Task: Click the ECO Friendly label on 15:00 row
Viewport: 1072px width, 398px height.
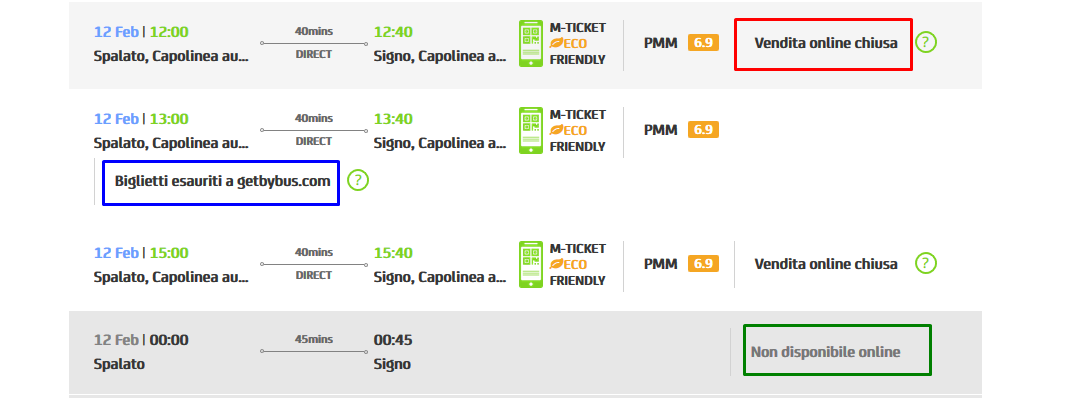Action: click(x=577, y=272)
